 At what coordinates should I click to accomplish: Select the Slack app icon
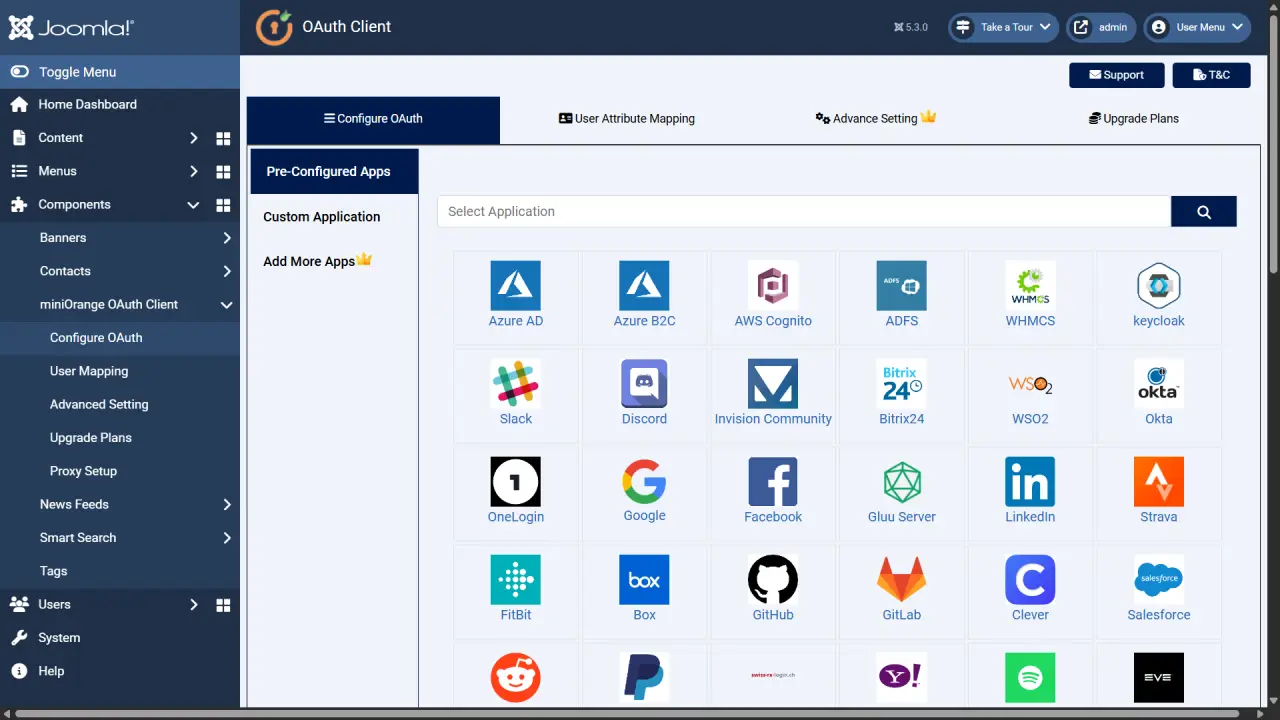(516, 384)
